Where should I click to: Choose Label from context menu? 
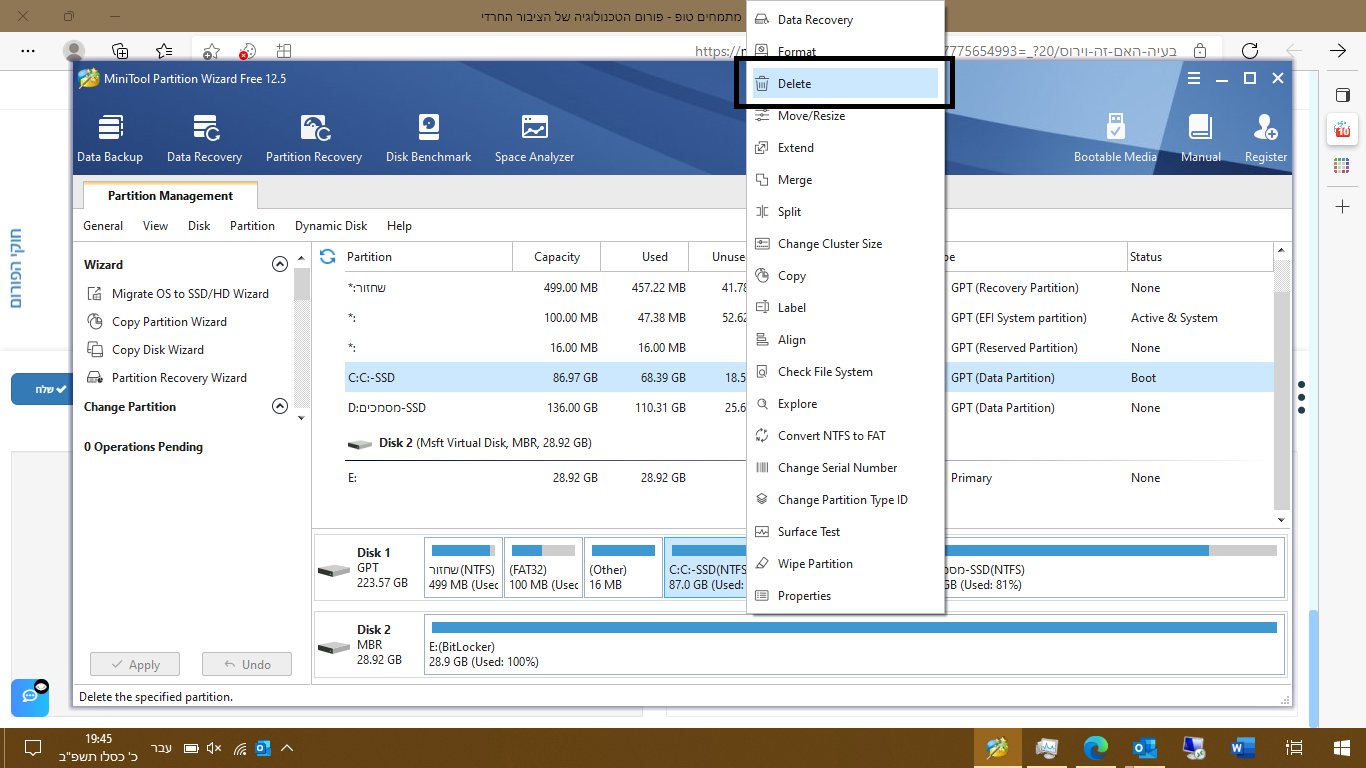(845, 308)
